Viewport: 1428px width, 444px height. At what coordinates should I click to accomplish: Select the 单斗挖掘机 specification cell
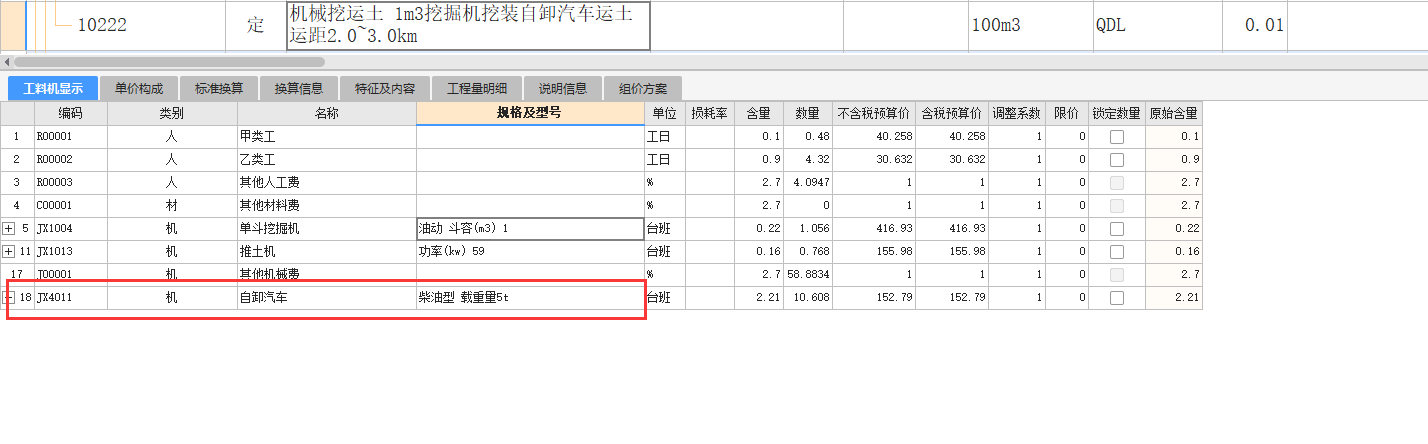[530, 229]
